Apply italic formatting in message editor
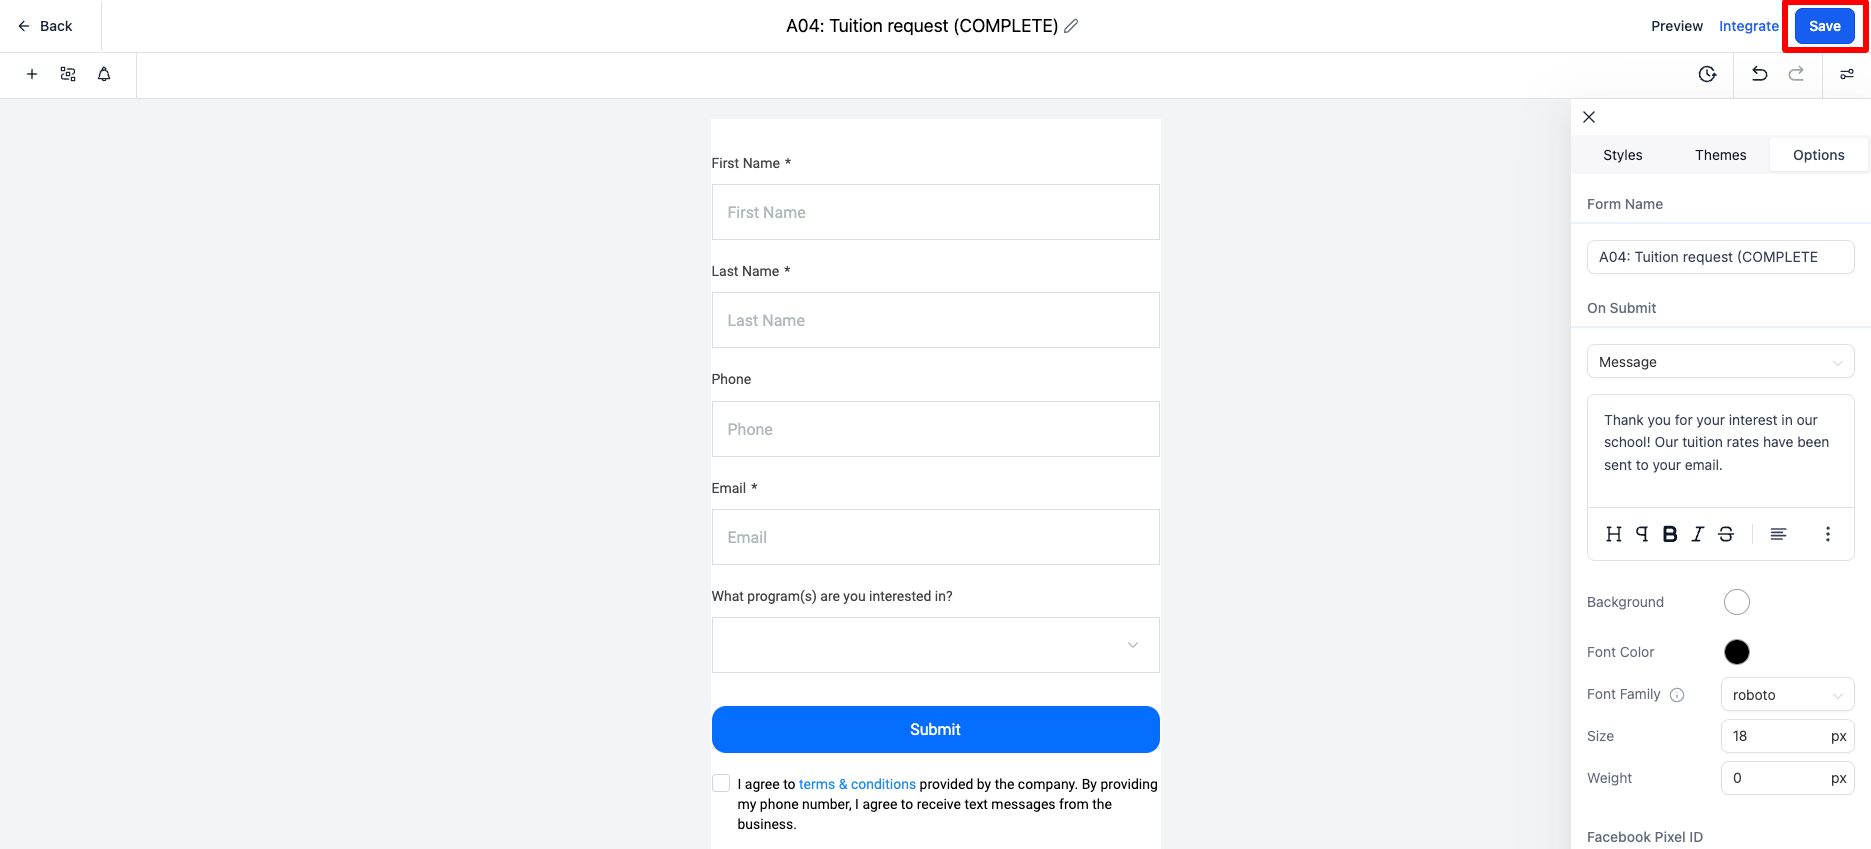This screenshot has width=1871, height=849. [x=1698, y=534]
